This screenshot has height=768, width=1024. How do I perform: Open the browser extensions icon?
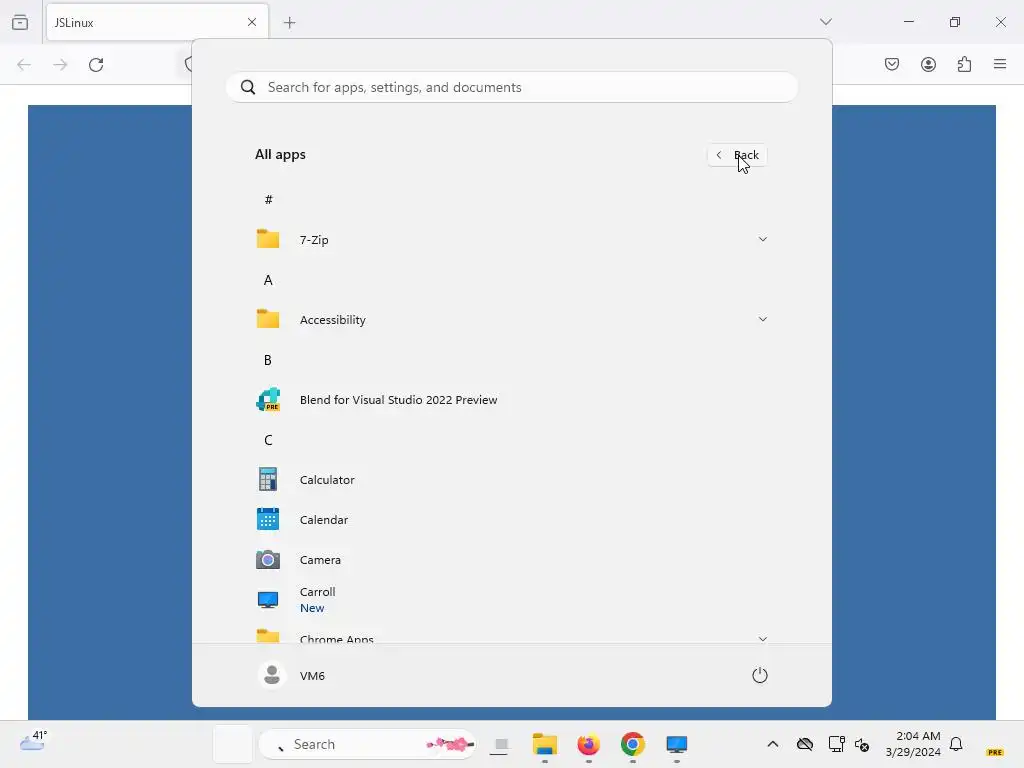[964, 64]
